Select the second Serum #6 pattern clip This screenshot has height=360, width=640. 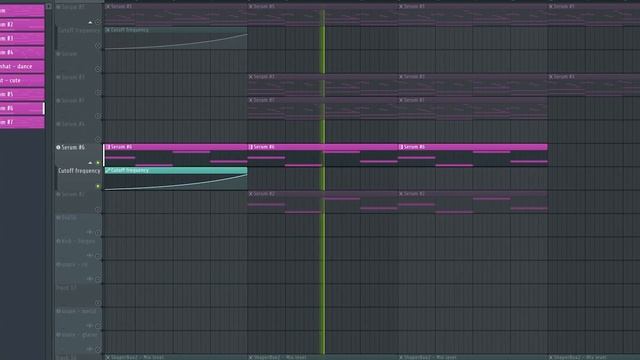coord(322,155)
